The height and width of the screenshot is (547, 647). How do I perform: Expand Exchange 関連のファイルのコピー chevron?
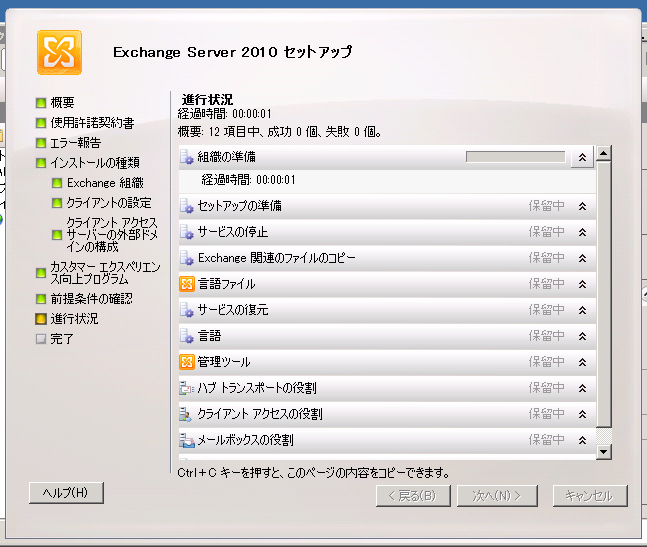coord(582,258)
